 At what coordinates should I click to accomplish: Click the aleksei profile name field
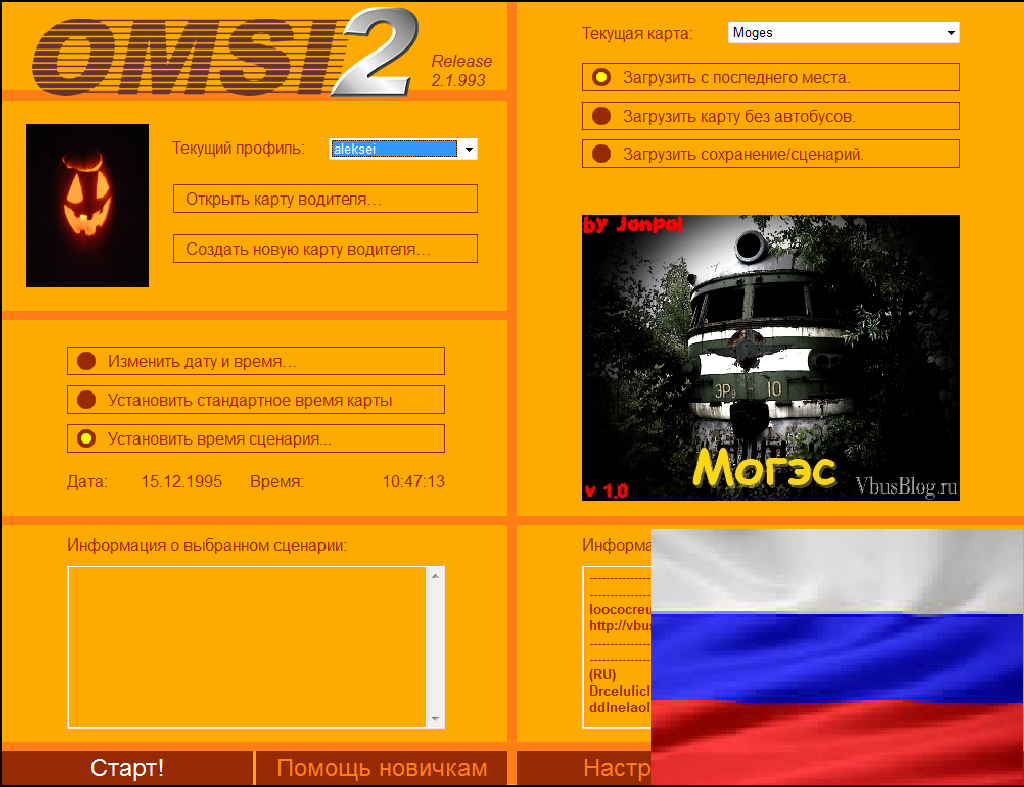394,149
